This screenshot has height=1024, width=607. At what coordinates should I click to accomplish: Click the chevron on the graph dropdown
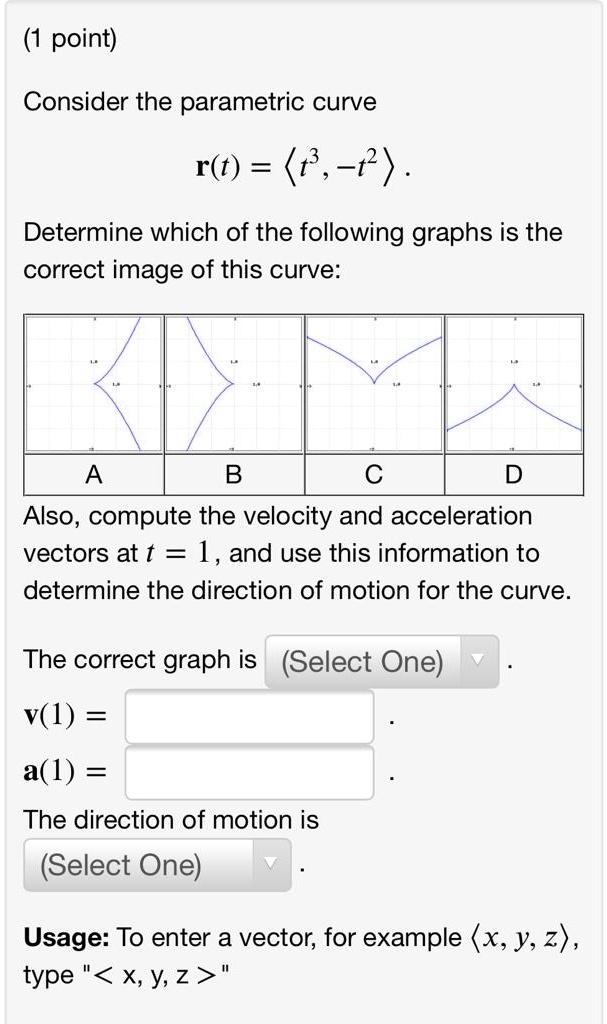pos(478,661)
